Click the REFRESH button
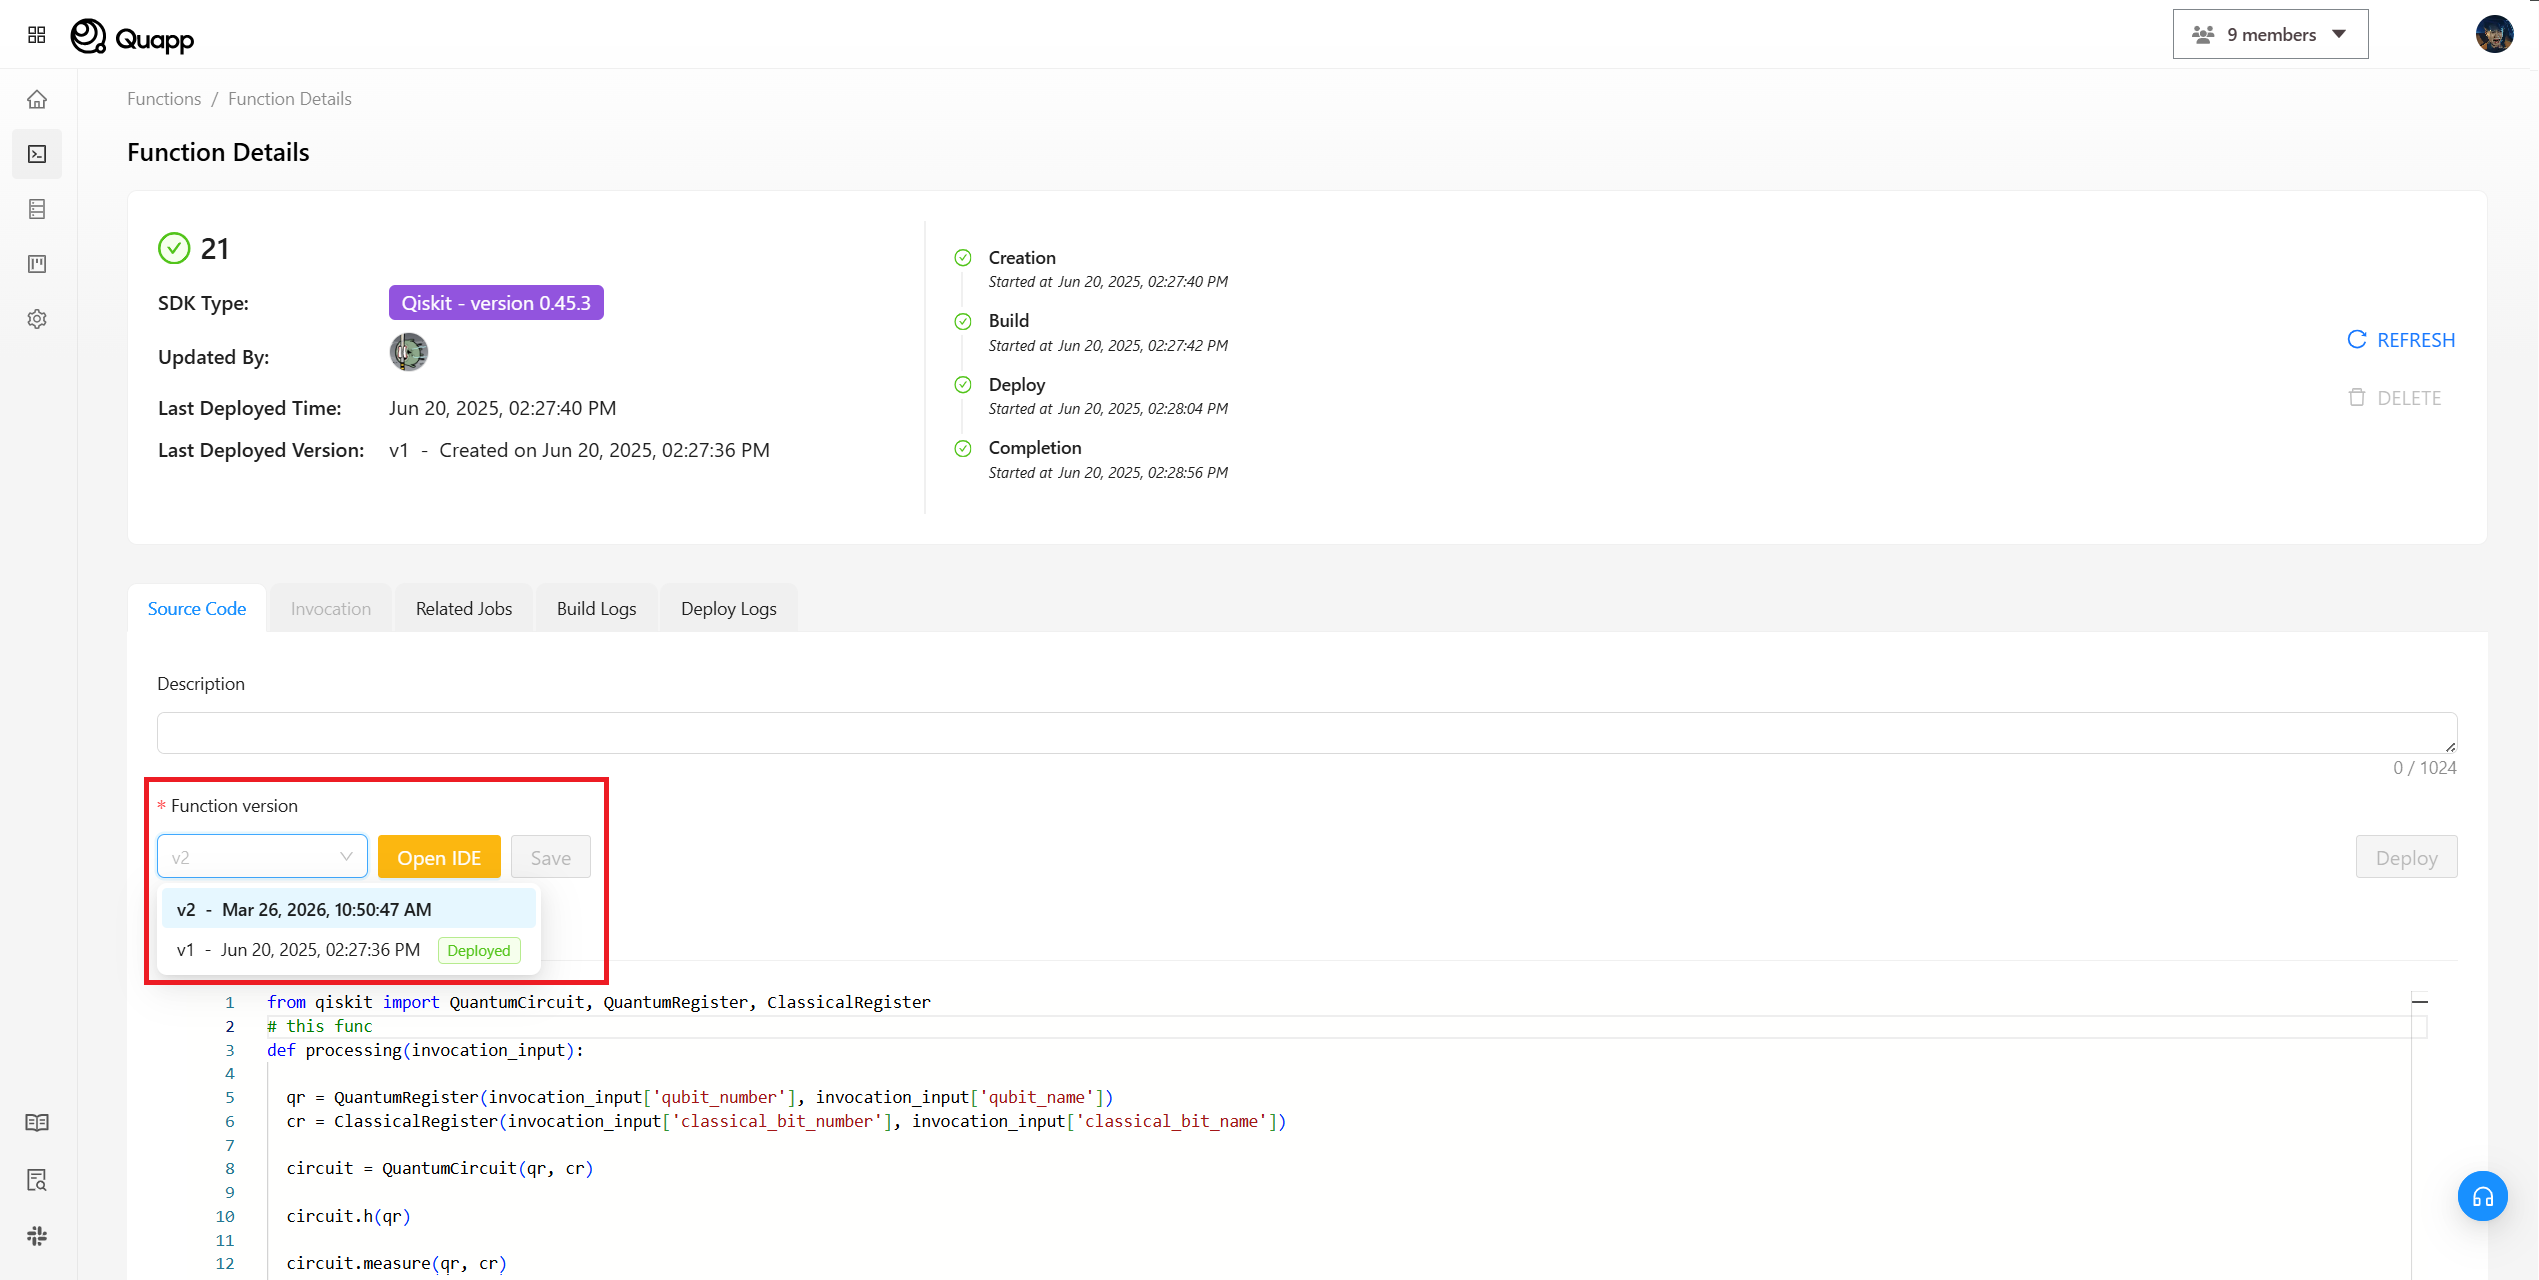Screen dimensions: 2539x1280 tap(2401, 340)
